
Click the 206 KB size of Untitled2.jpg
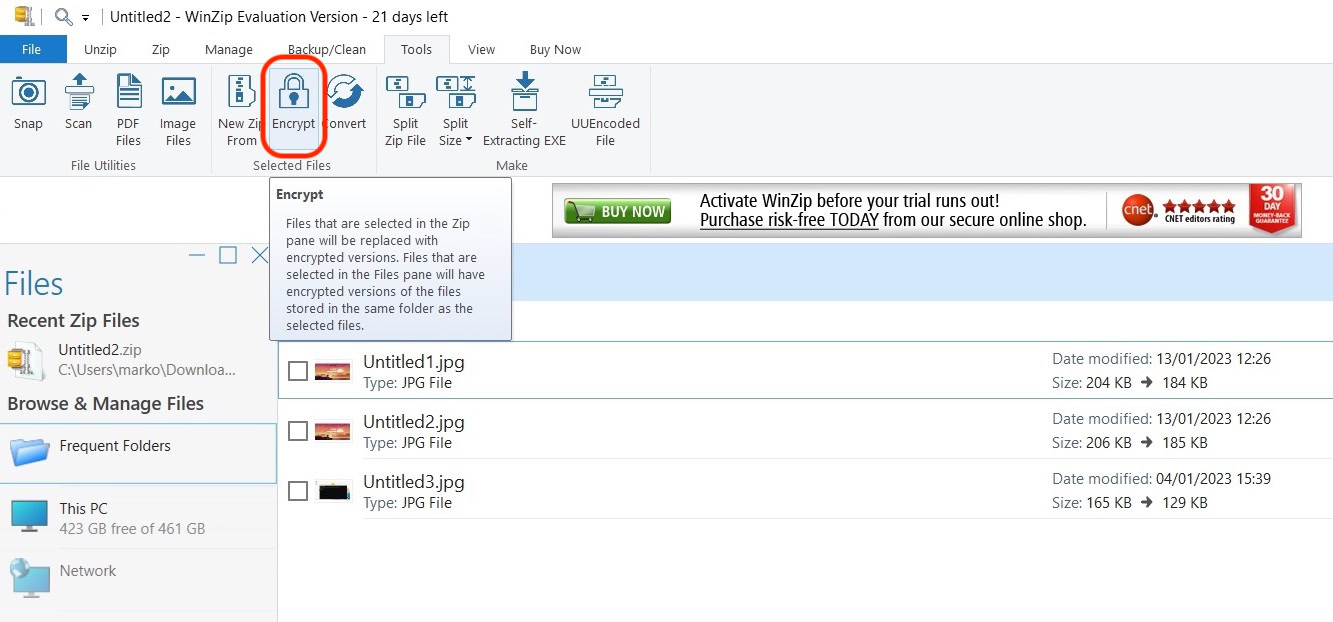click(x=1108, y=443)
